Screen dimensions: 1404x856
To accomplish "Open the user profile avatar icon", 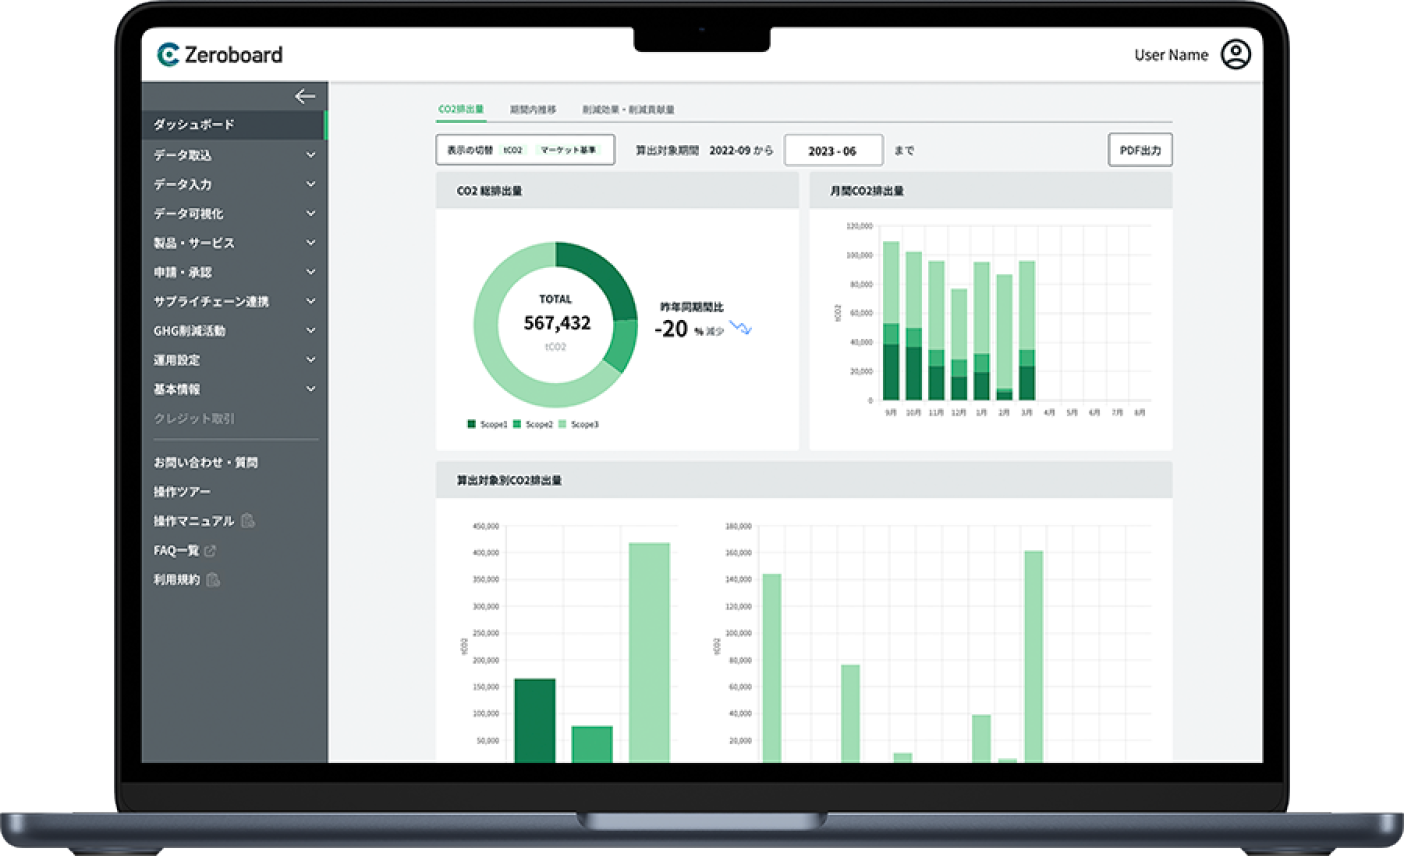I will [1236, 54].
